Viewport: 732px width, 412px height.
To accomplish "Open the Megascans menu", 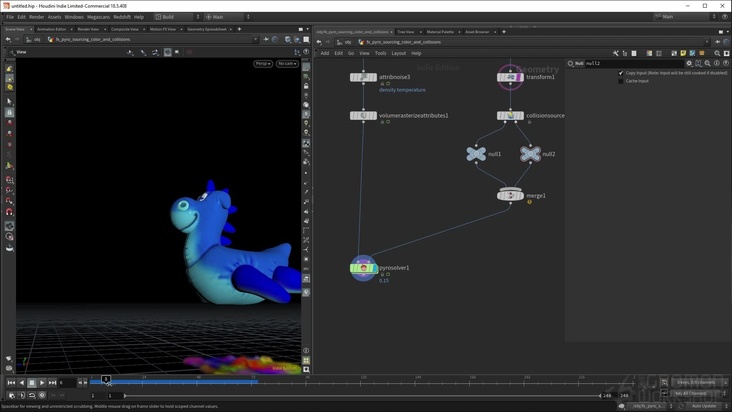I will pyautogui.click(x=99, y=17).
